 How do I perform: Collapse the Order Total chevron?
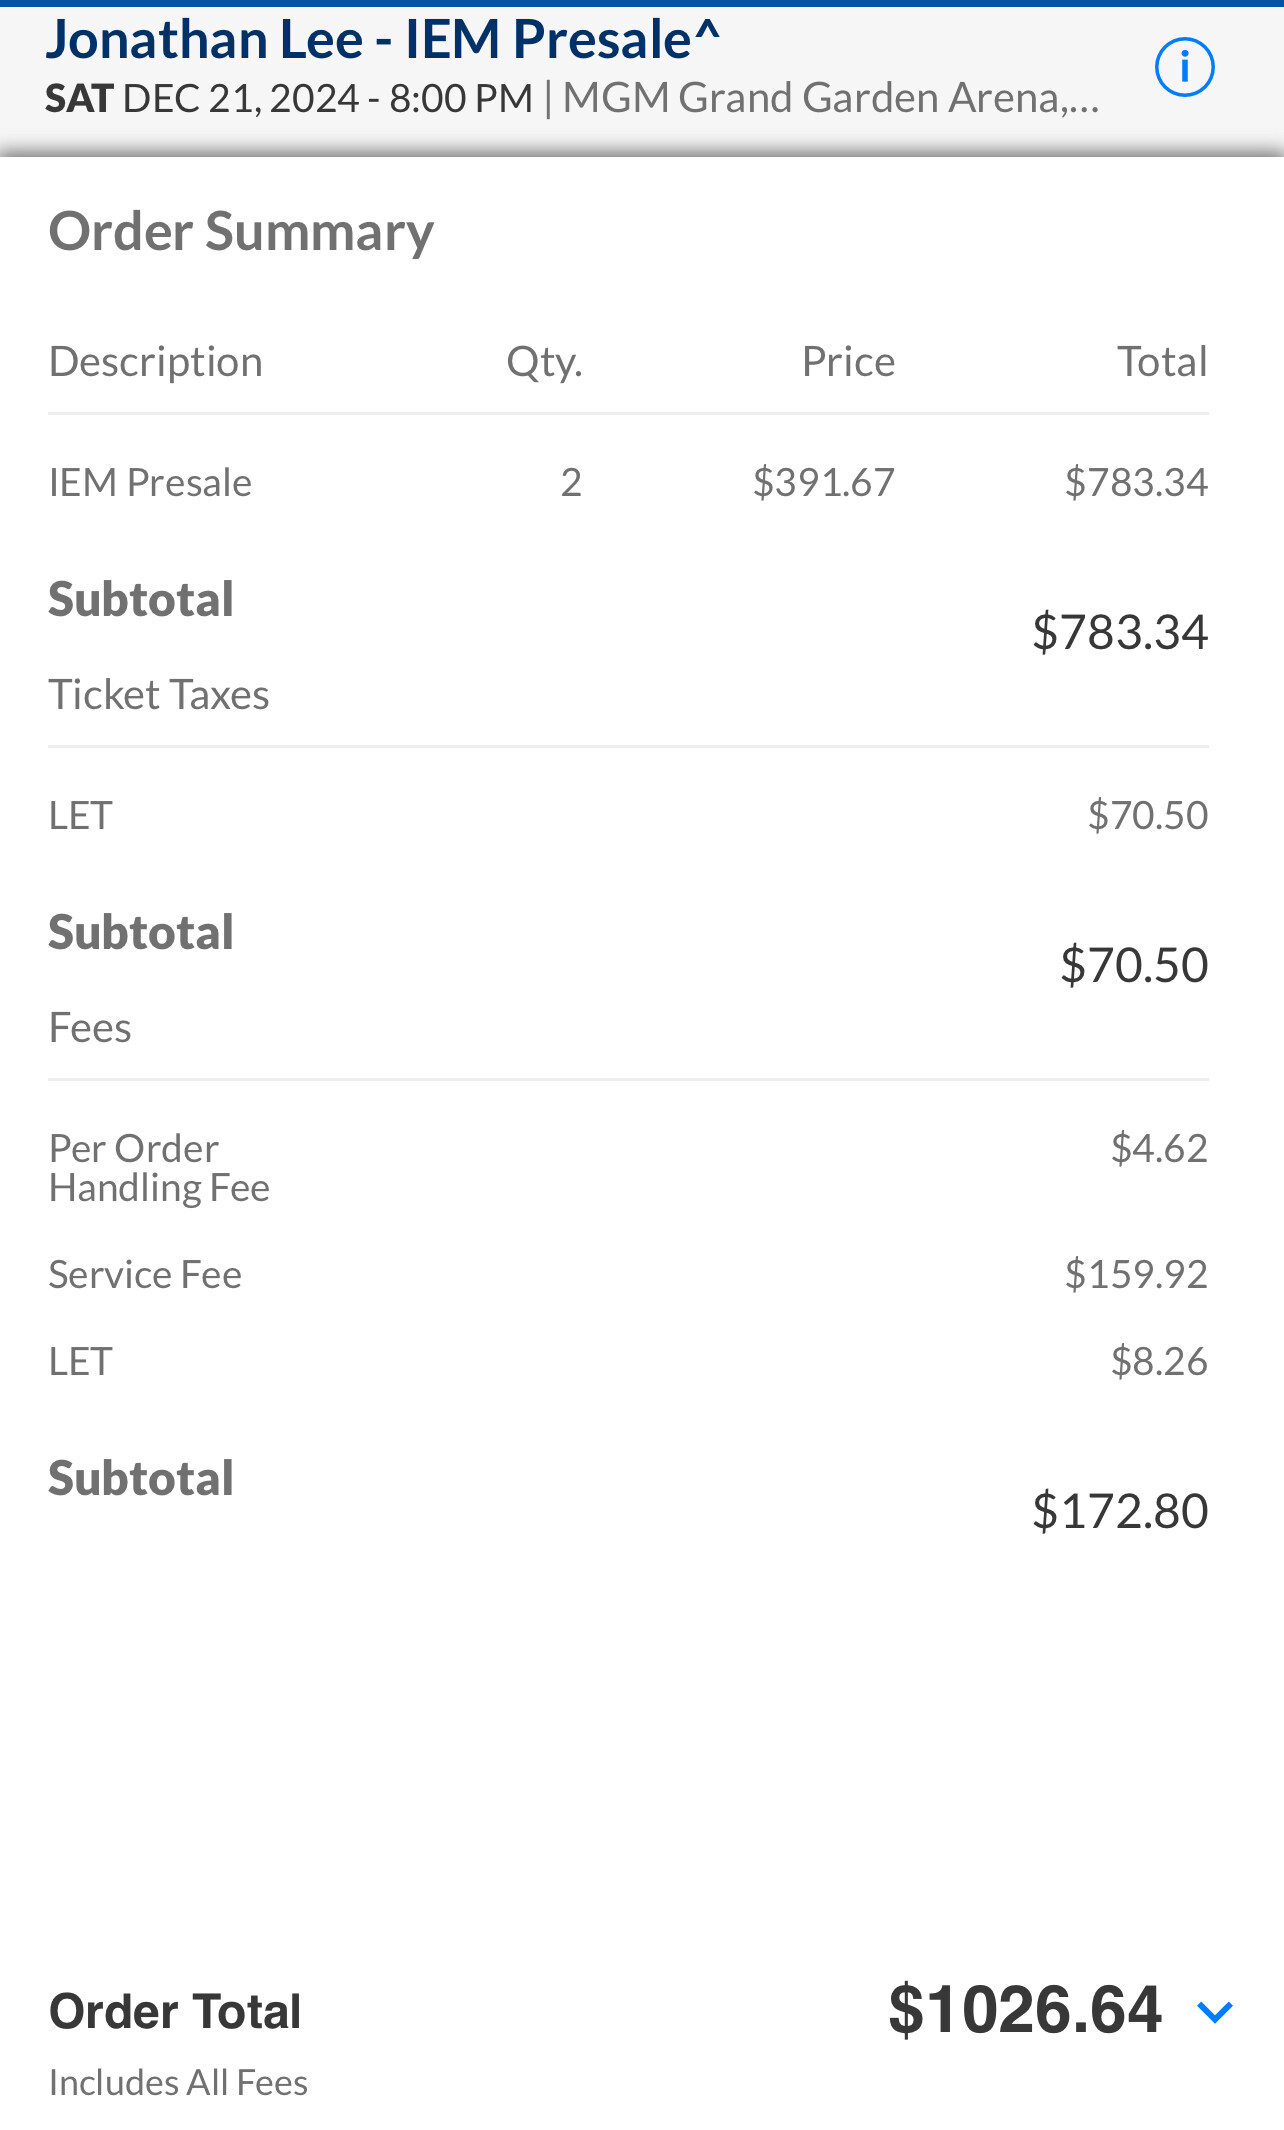(x=1215, y=2012)
